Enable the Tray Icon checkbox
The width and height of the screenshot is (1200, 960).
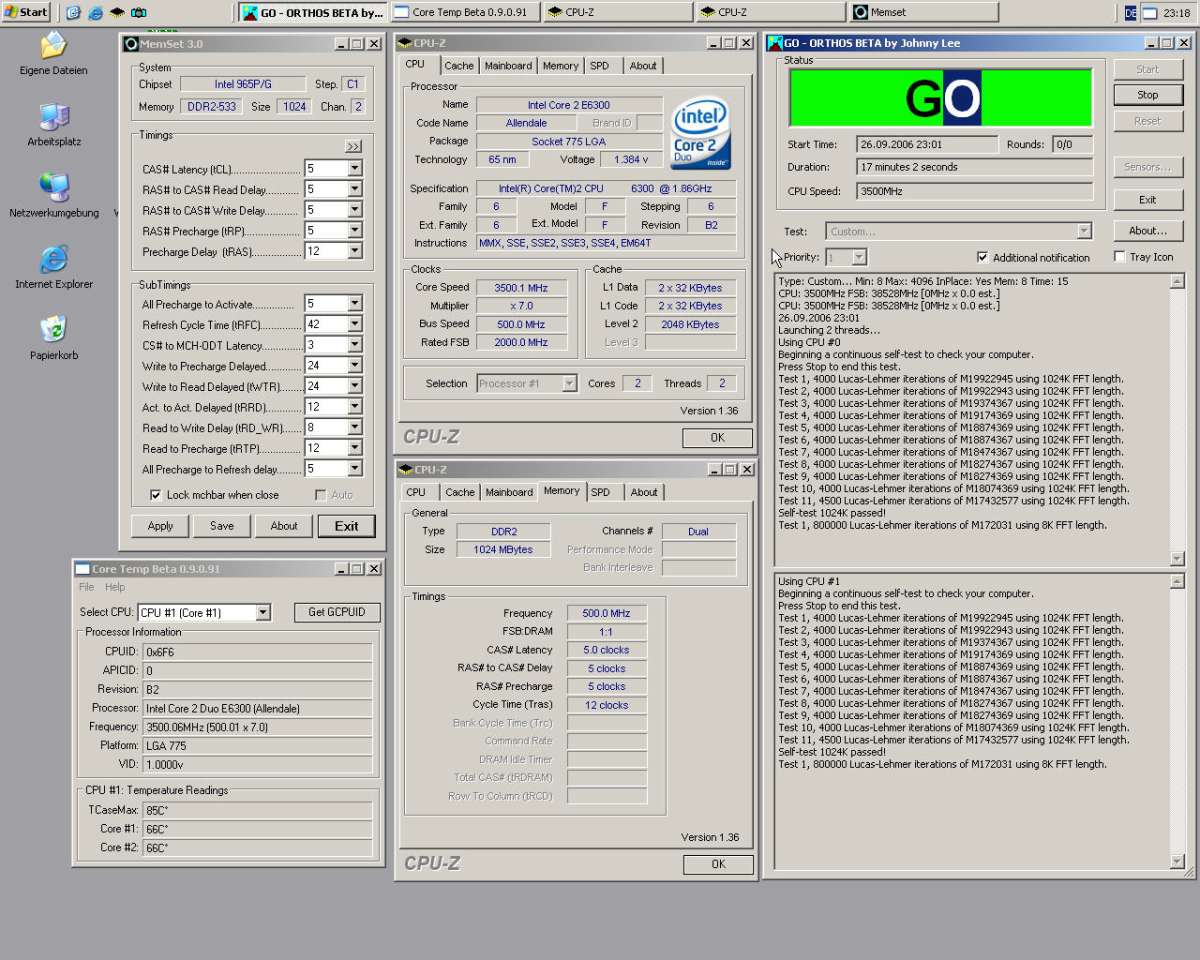pos(1119,257)
